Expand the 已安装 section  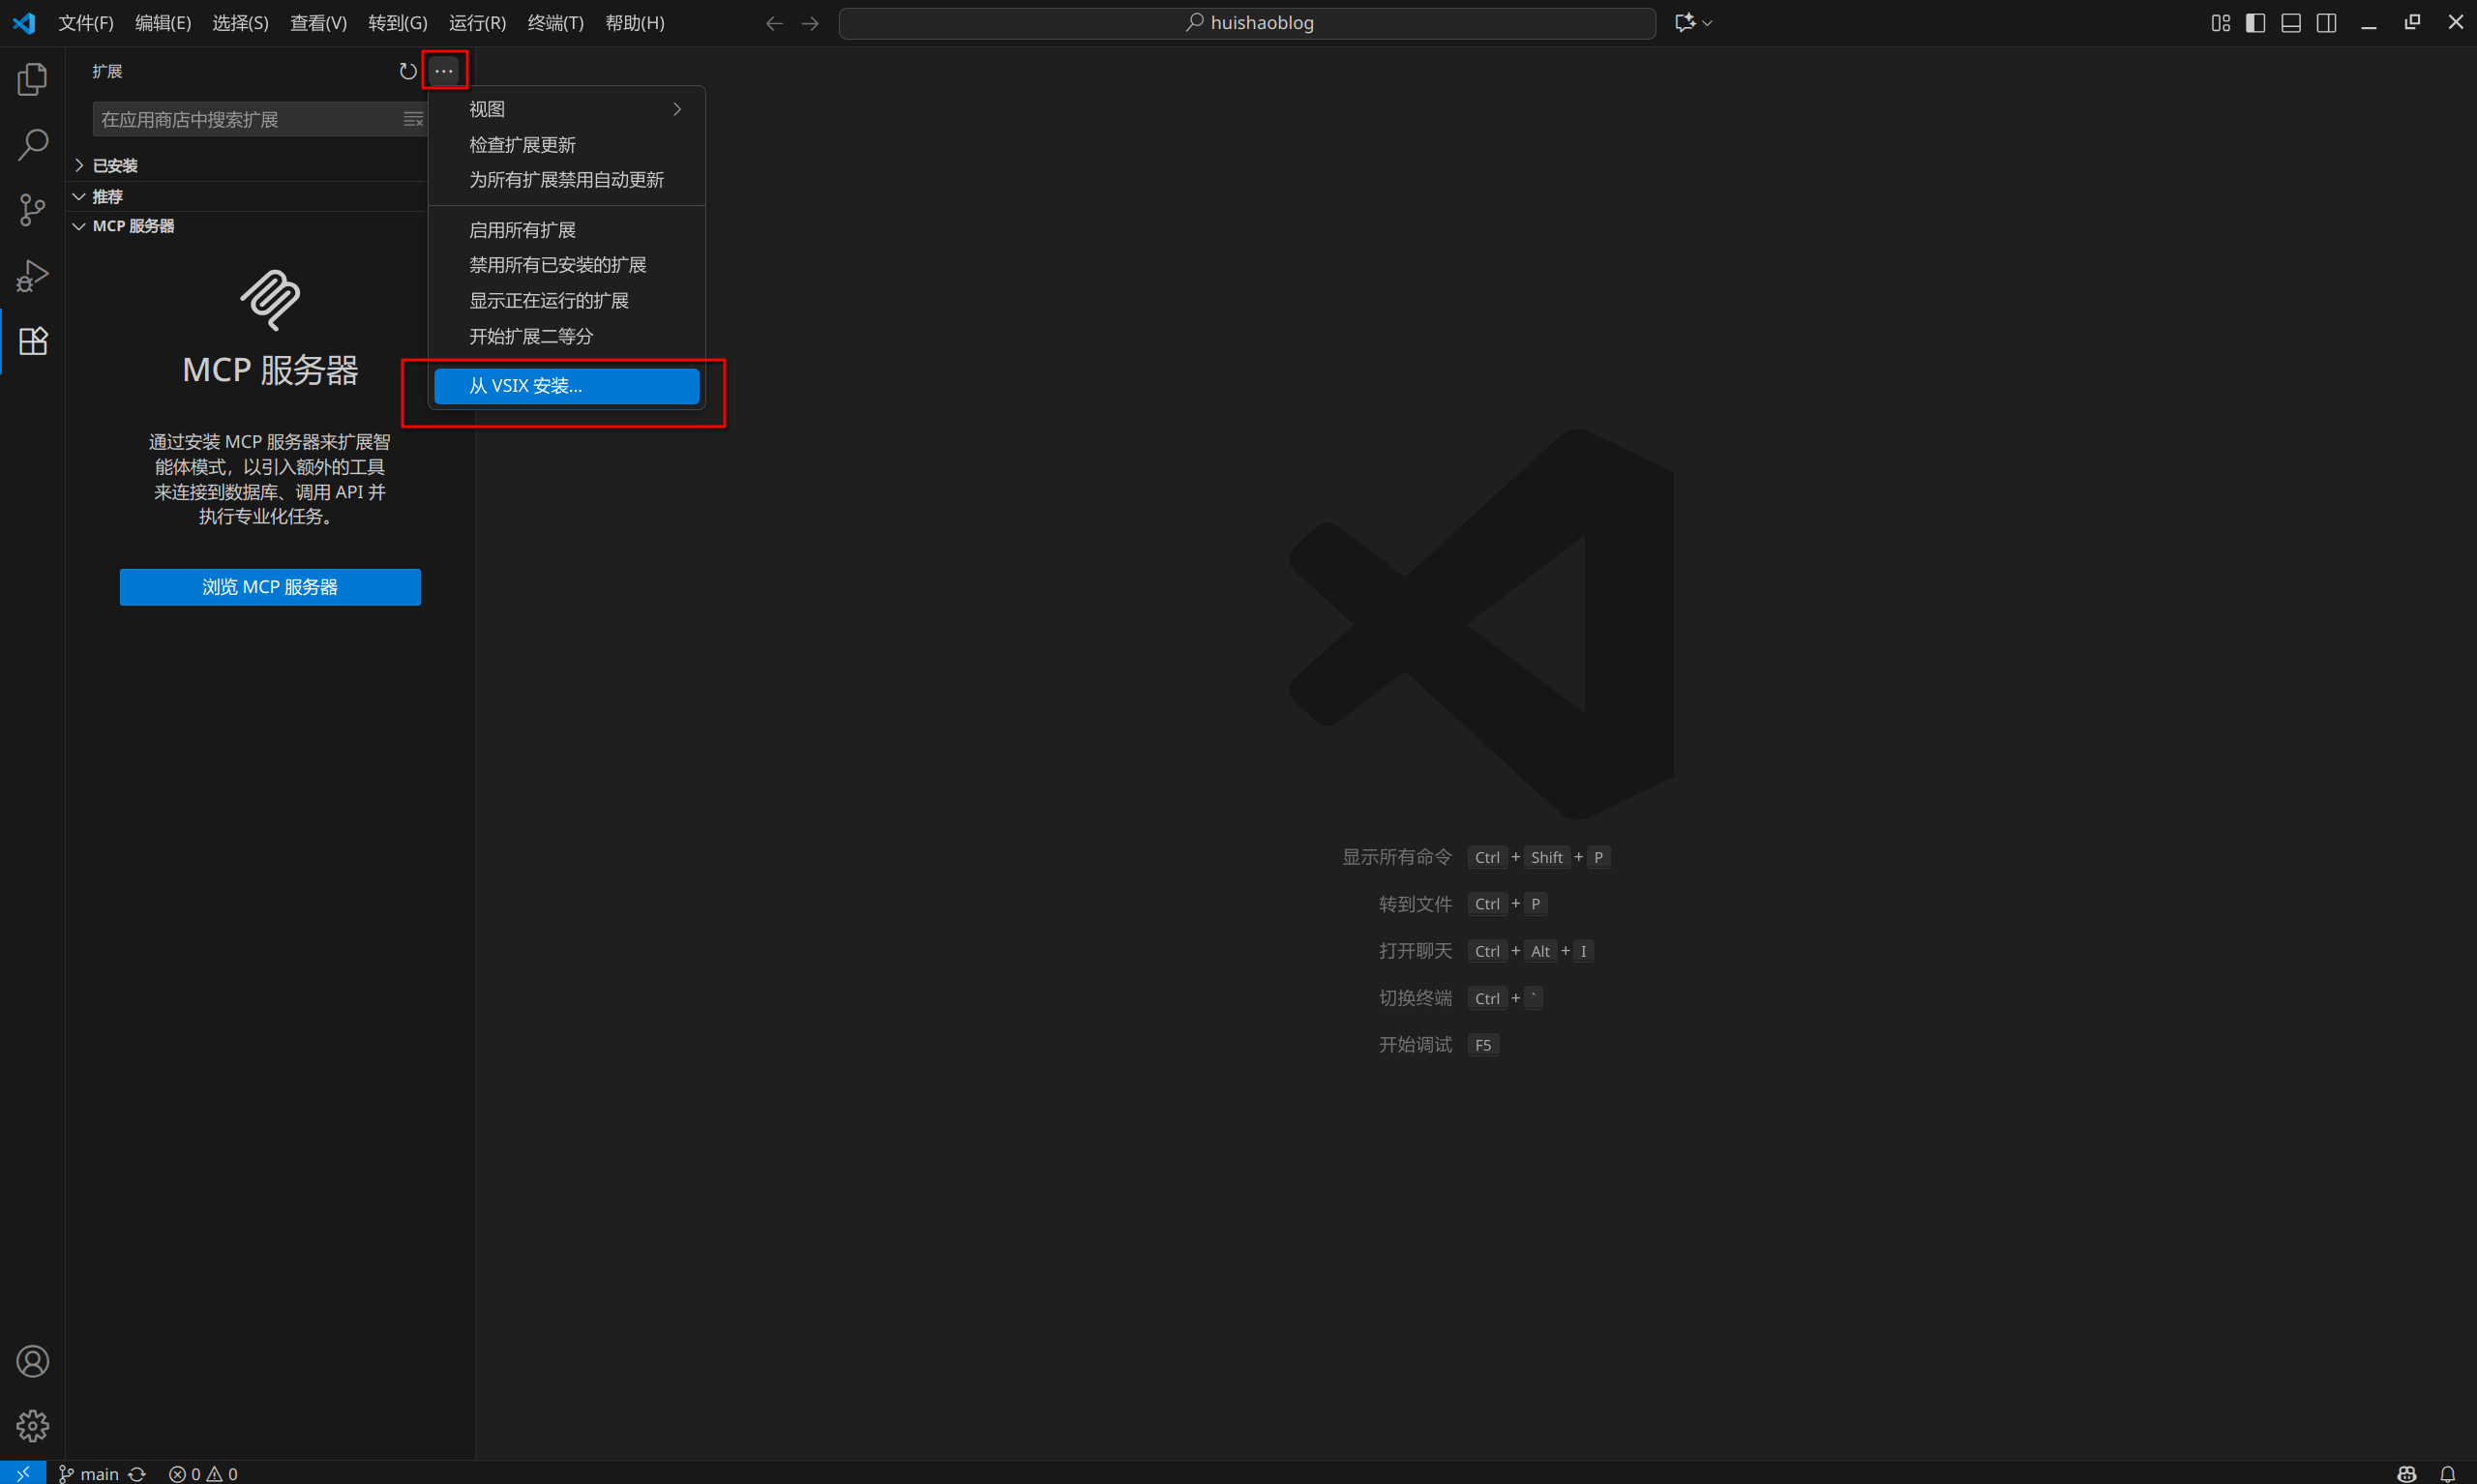(x=115, y=166)
